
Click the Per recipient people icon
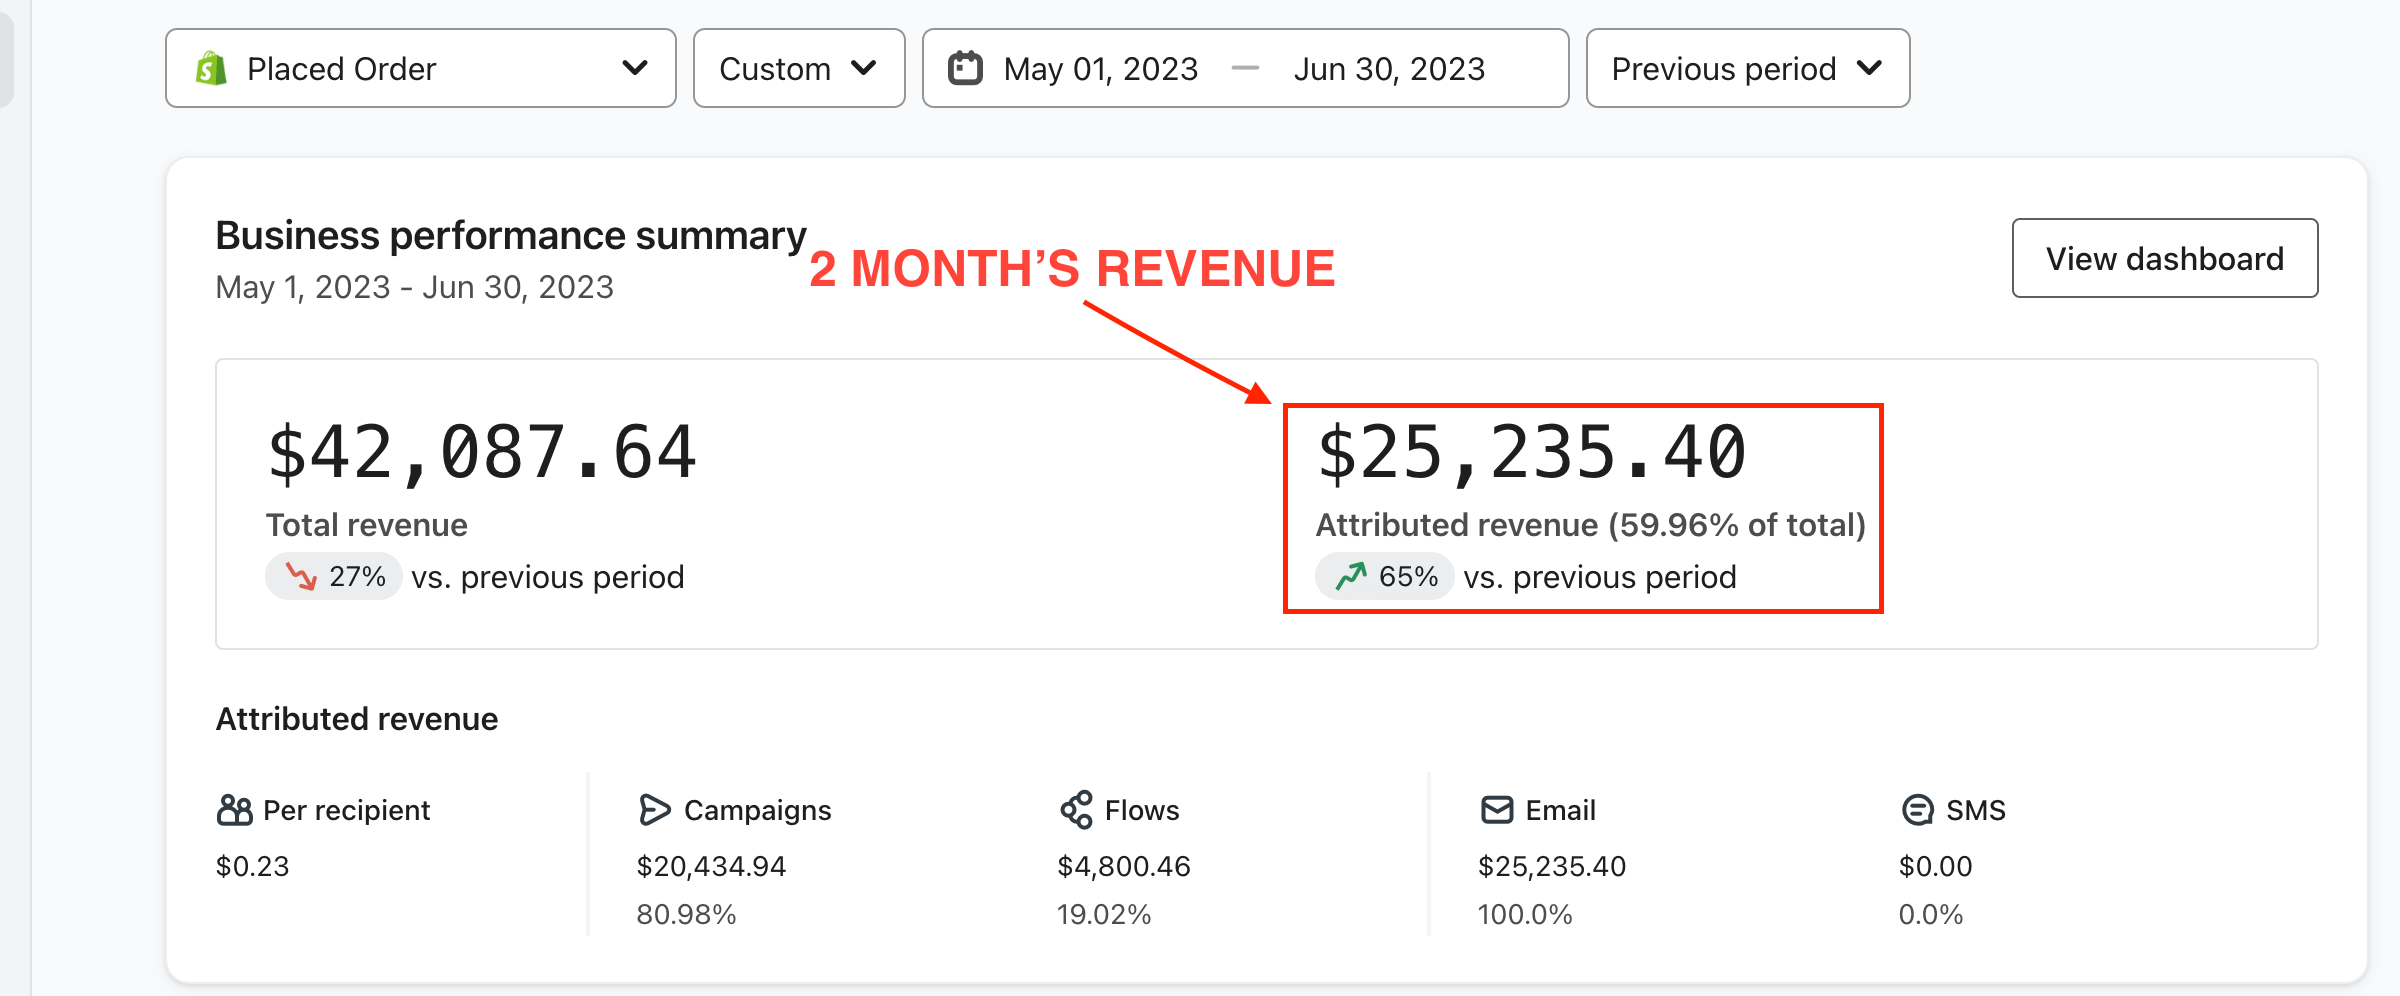(234, 810)
